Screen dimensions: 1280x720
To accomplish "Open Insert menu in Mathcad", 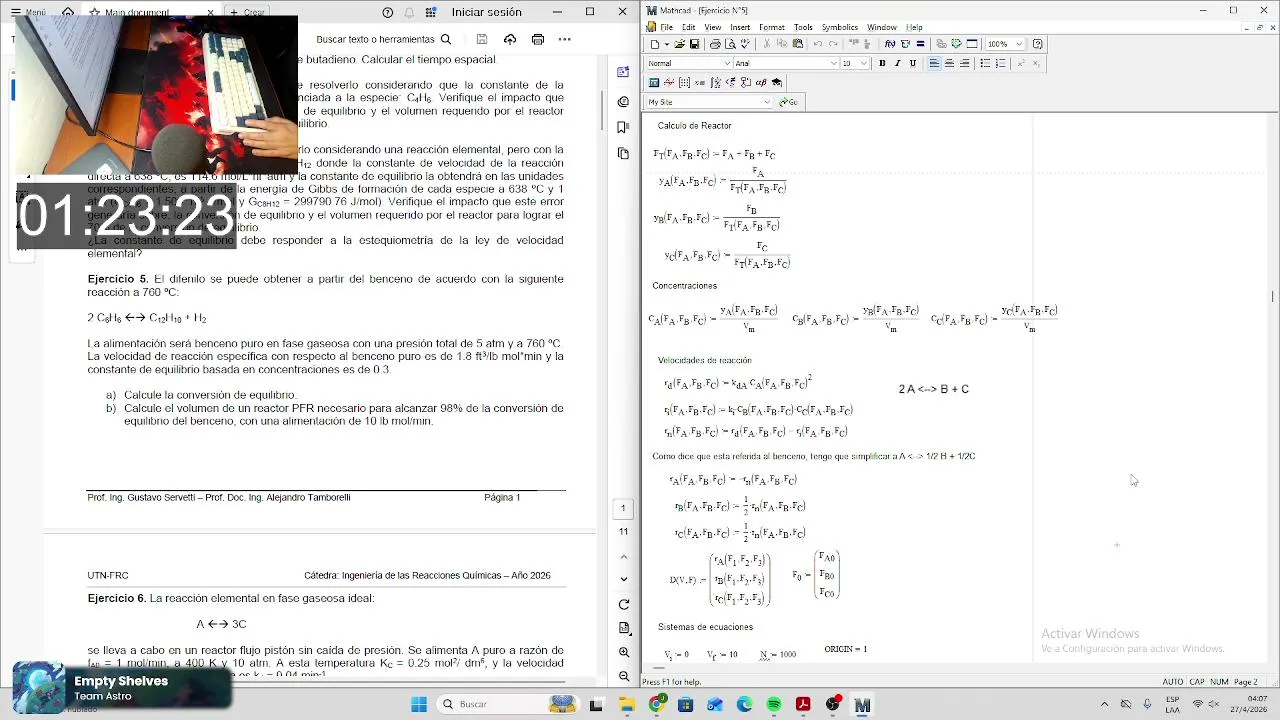I will tap(740, 27).
